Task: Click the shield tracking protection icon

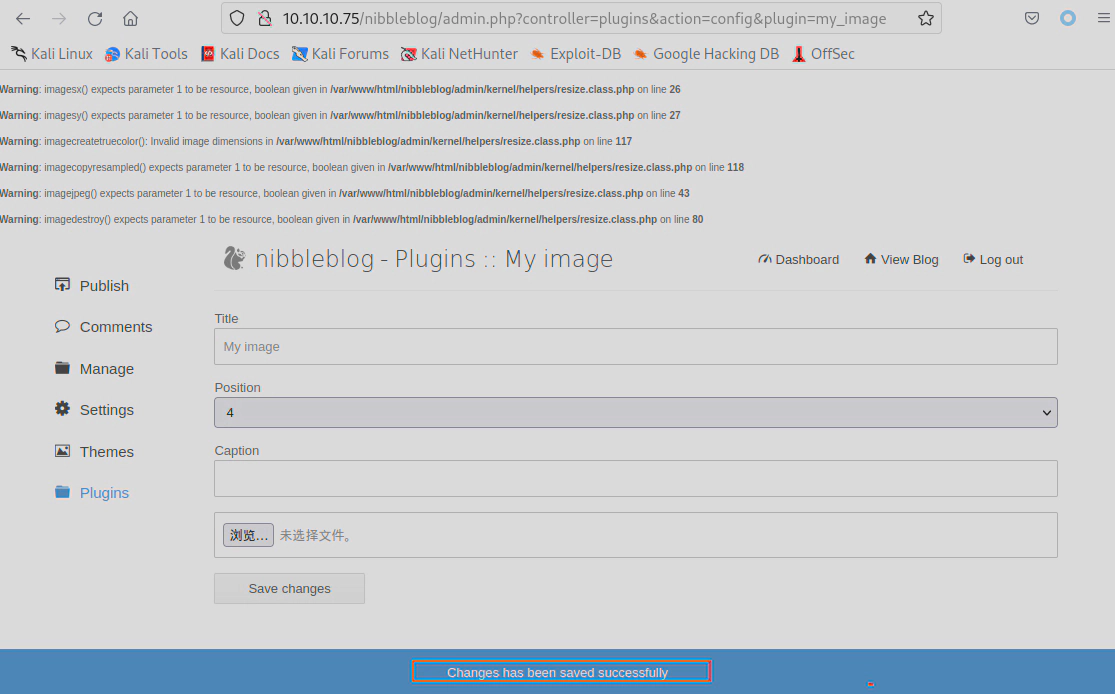Action: click(237, 18)
